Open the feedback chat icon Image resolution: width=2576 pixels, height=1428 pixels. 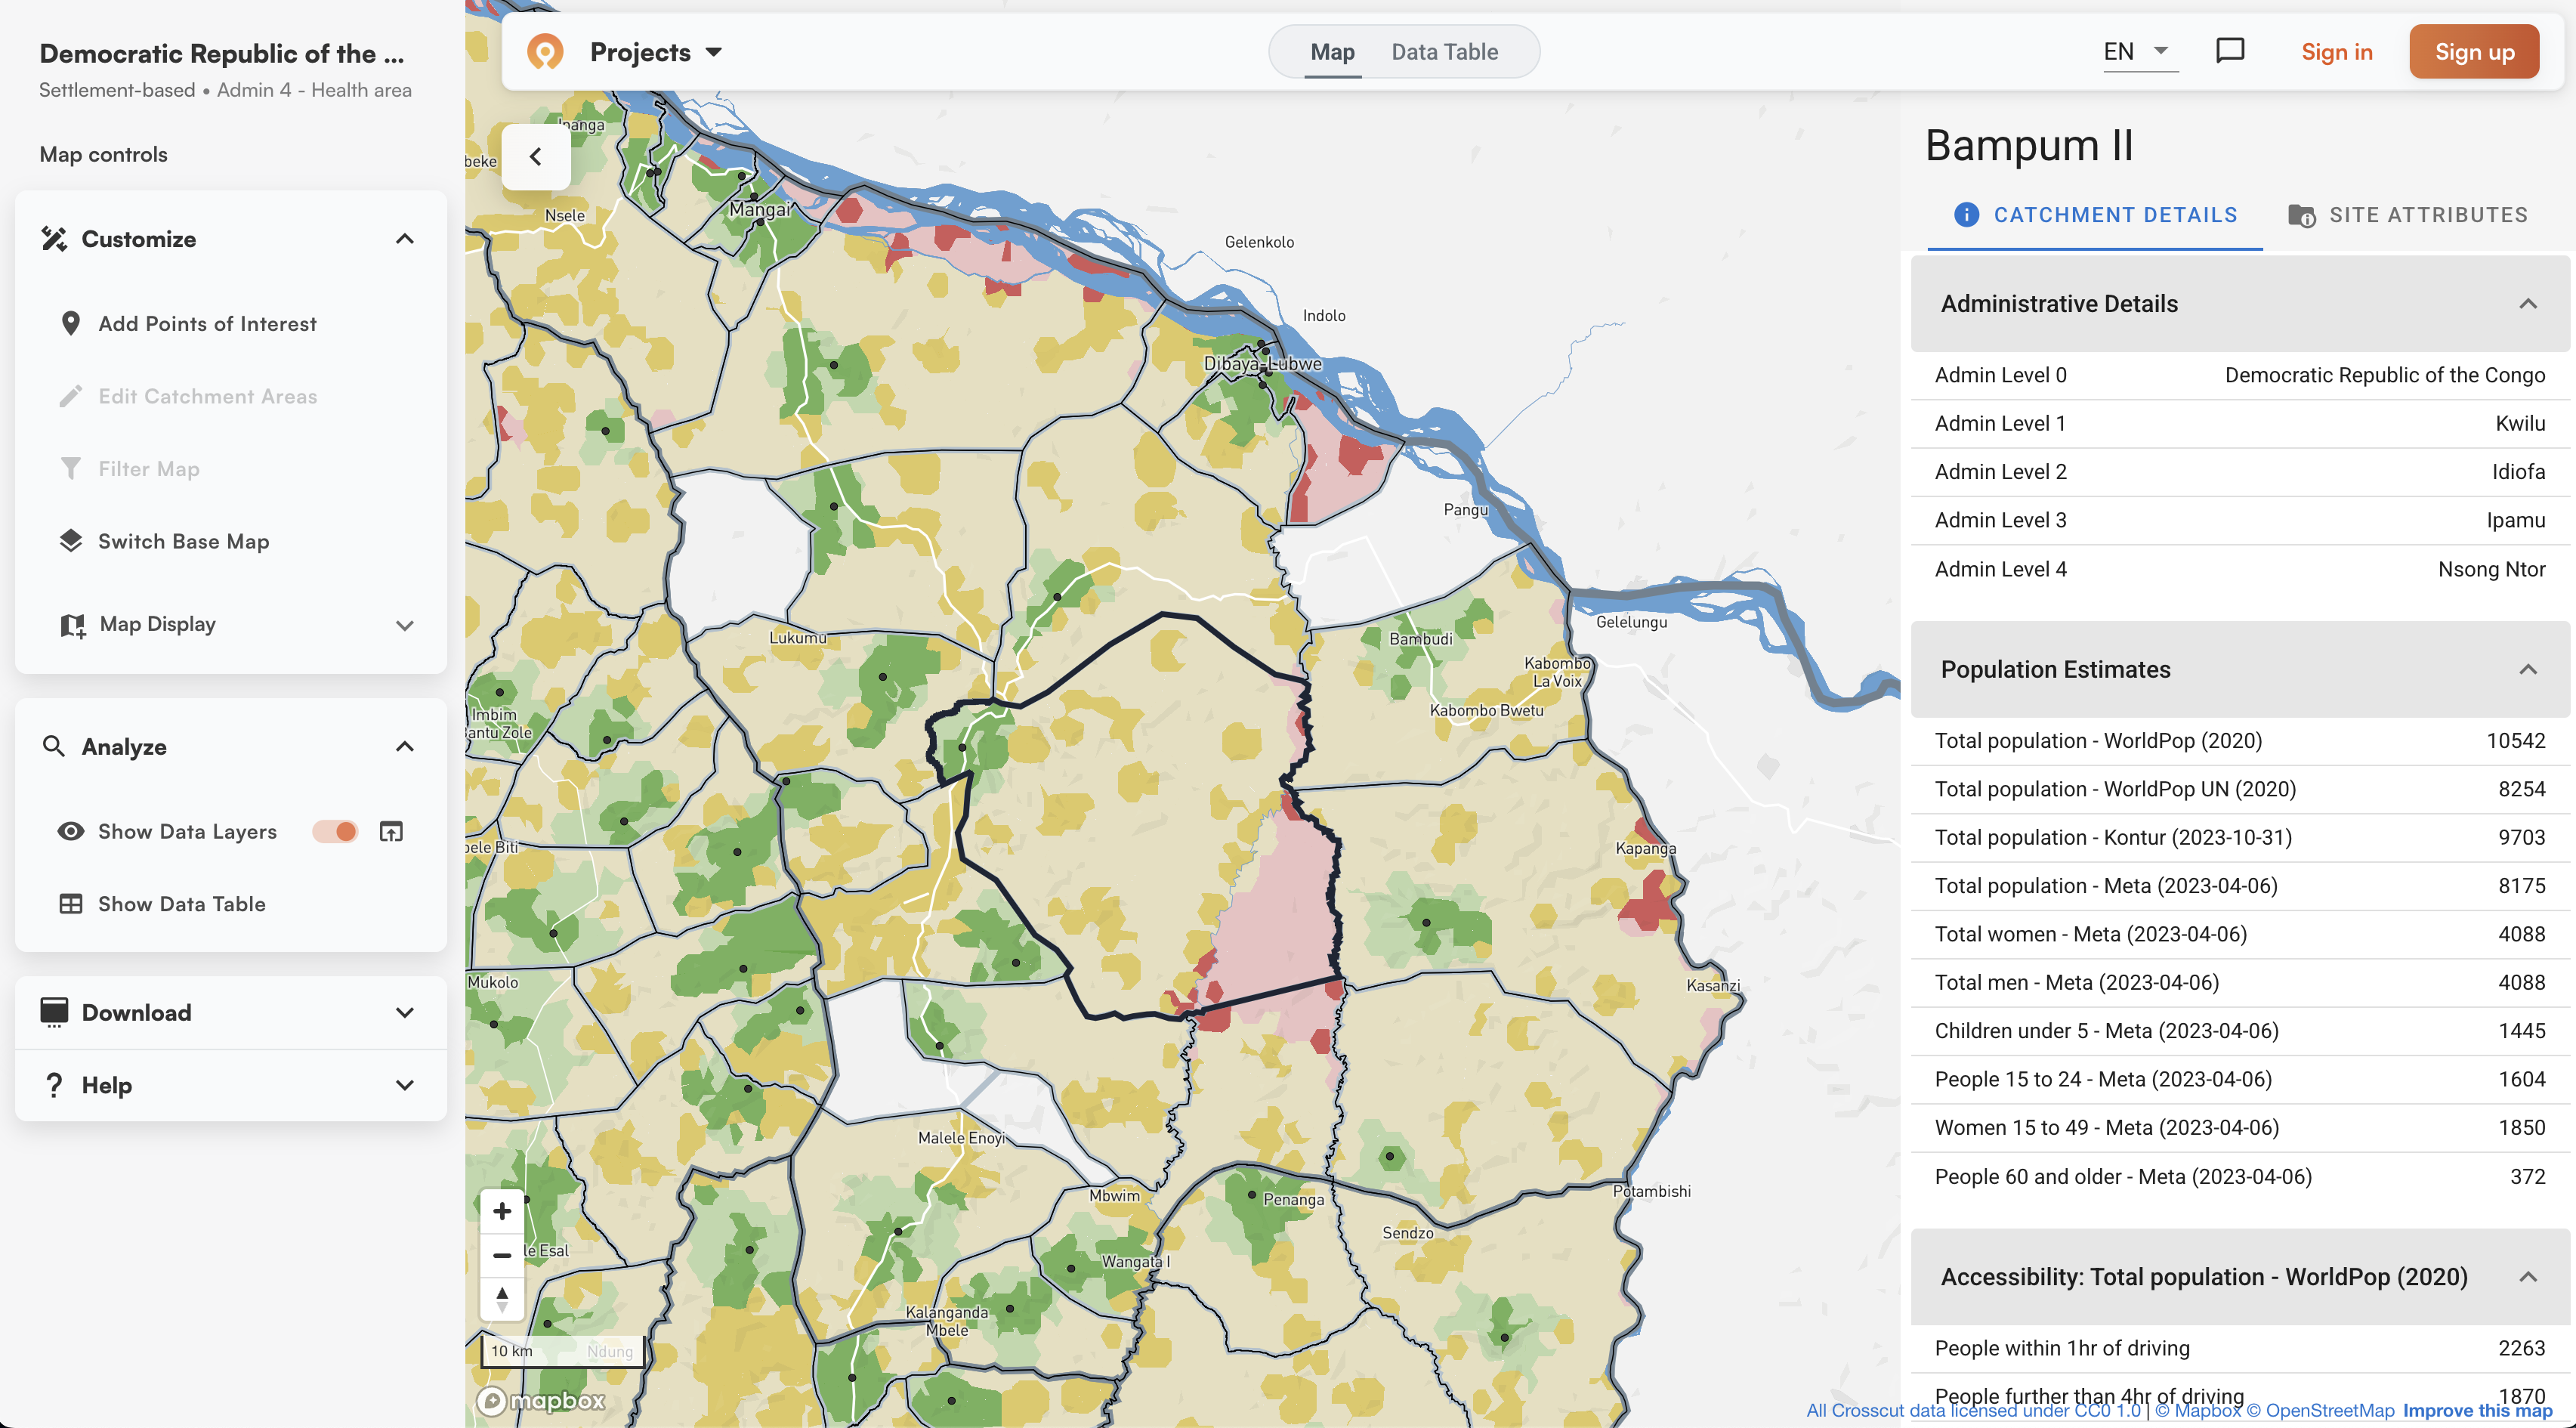[x=2231, y=51]
